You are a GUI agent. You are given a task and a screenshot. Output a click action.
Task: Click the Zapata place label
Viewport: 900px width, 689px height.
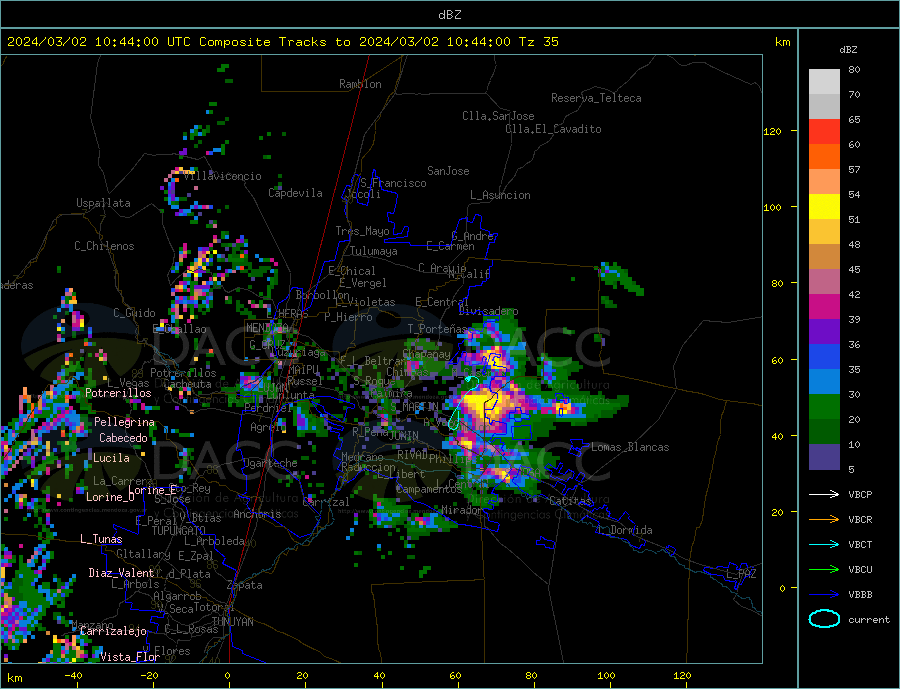(245, 585)
